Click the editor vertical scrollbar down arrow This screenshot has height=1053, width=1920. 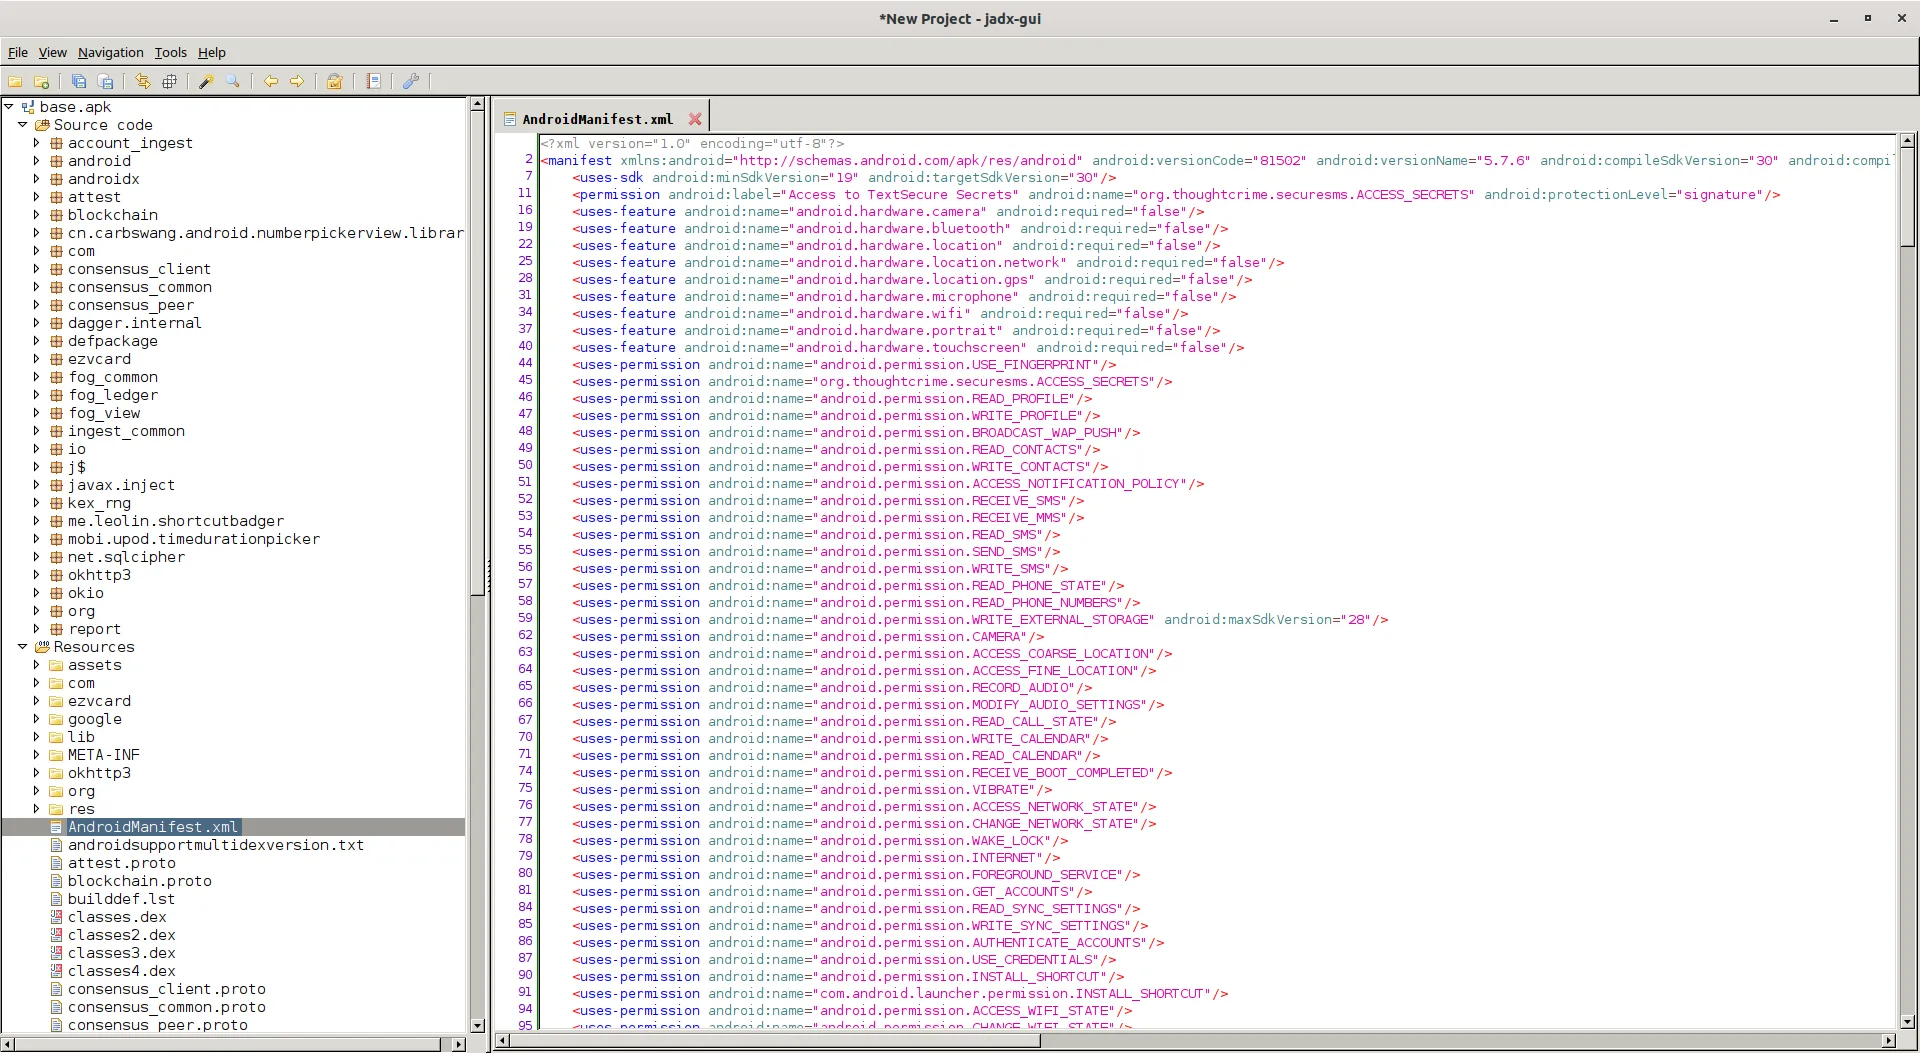[x=1907, y=1022]
